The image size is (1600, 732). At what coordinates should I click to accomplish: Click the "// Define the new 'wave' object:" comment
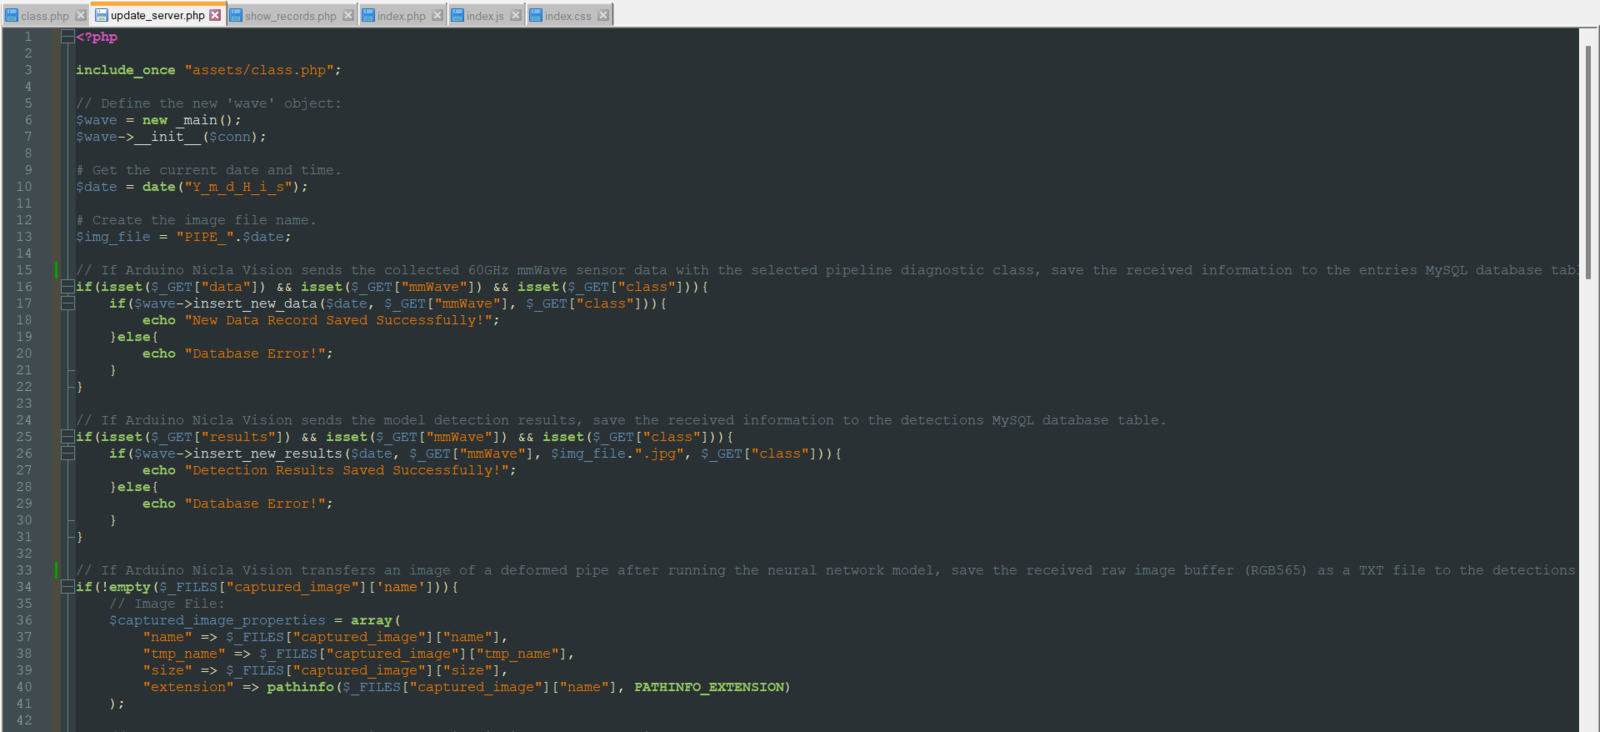(x=209, y=103)
